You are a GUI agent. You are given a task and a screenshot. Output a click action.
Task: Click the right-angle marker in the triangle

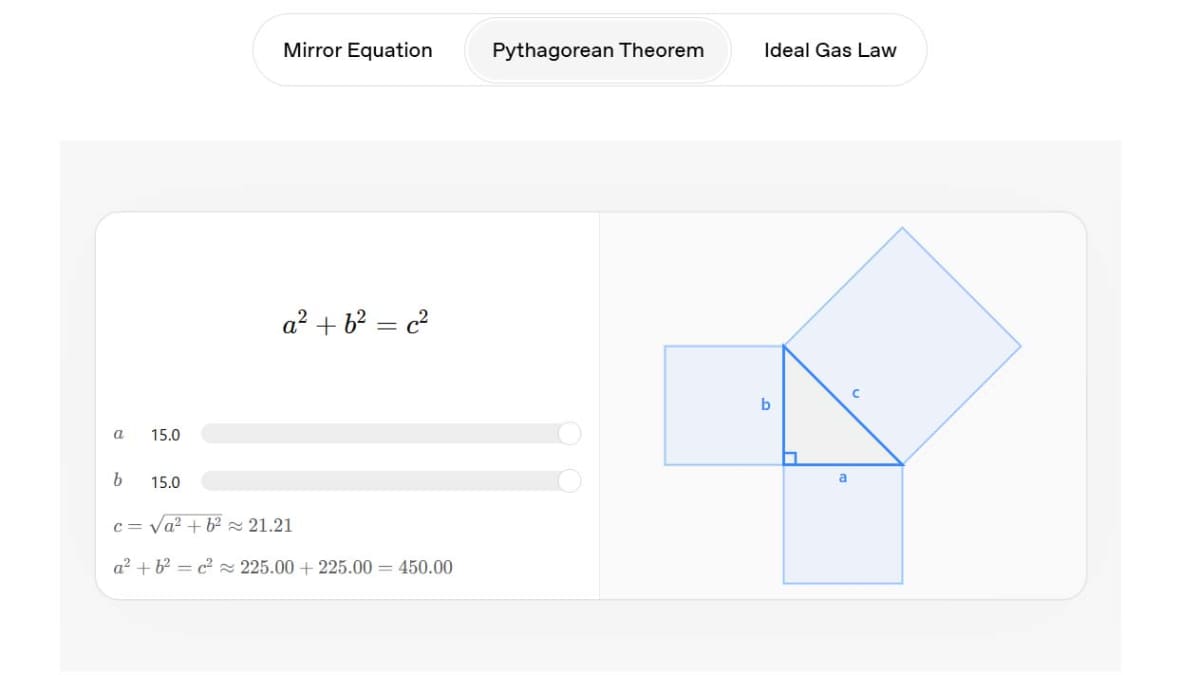[x=789, y=458]
